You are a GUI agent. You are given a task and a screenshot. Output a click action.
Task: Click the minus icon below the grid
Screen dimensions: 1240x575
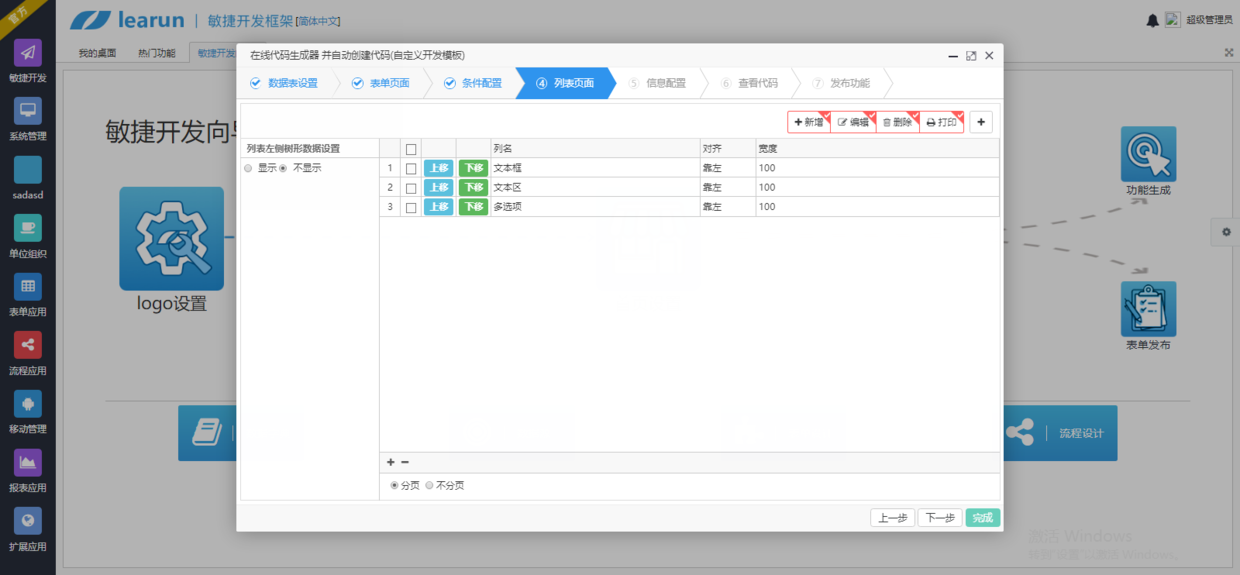tap(405, 462)
